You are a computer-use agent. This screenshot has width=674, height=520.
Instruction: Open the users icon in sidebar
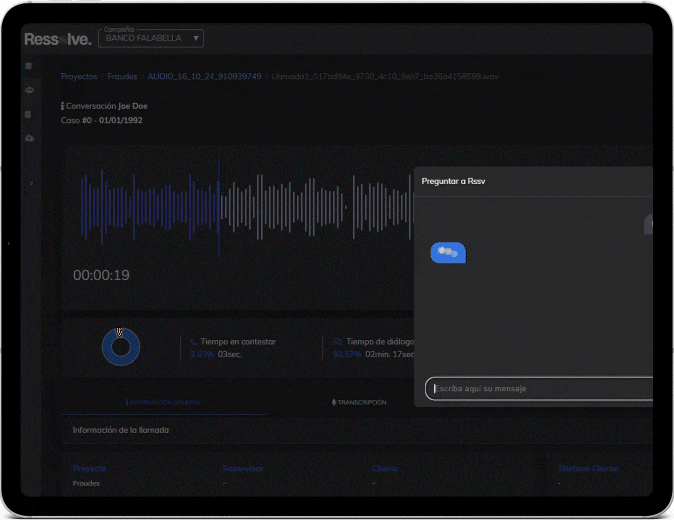click(x=29, y=90)
